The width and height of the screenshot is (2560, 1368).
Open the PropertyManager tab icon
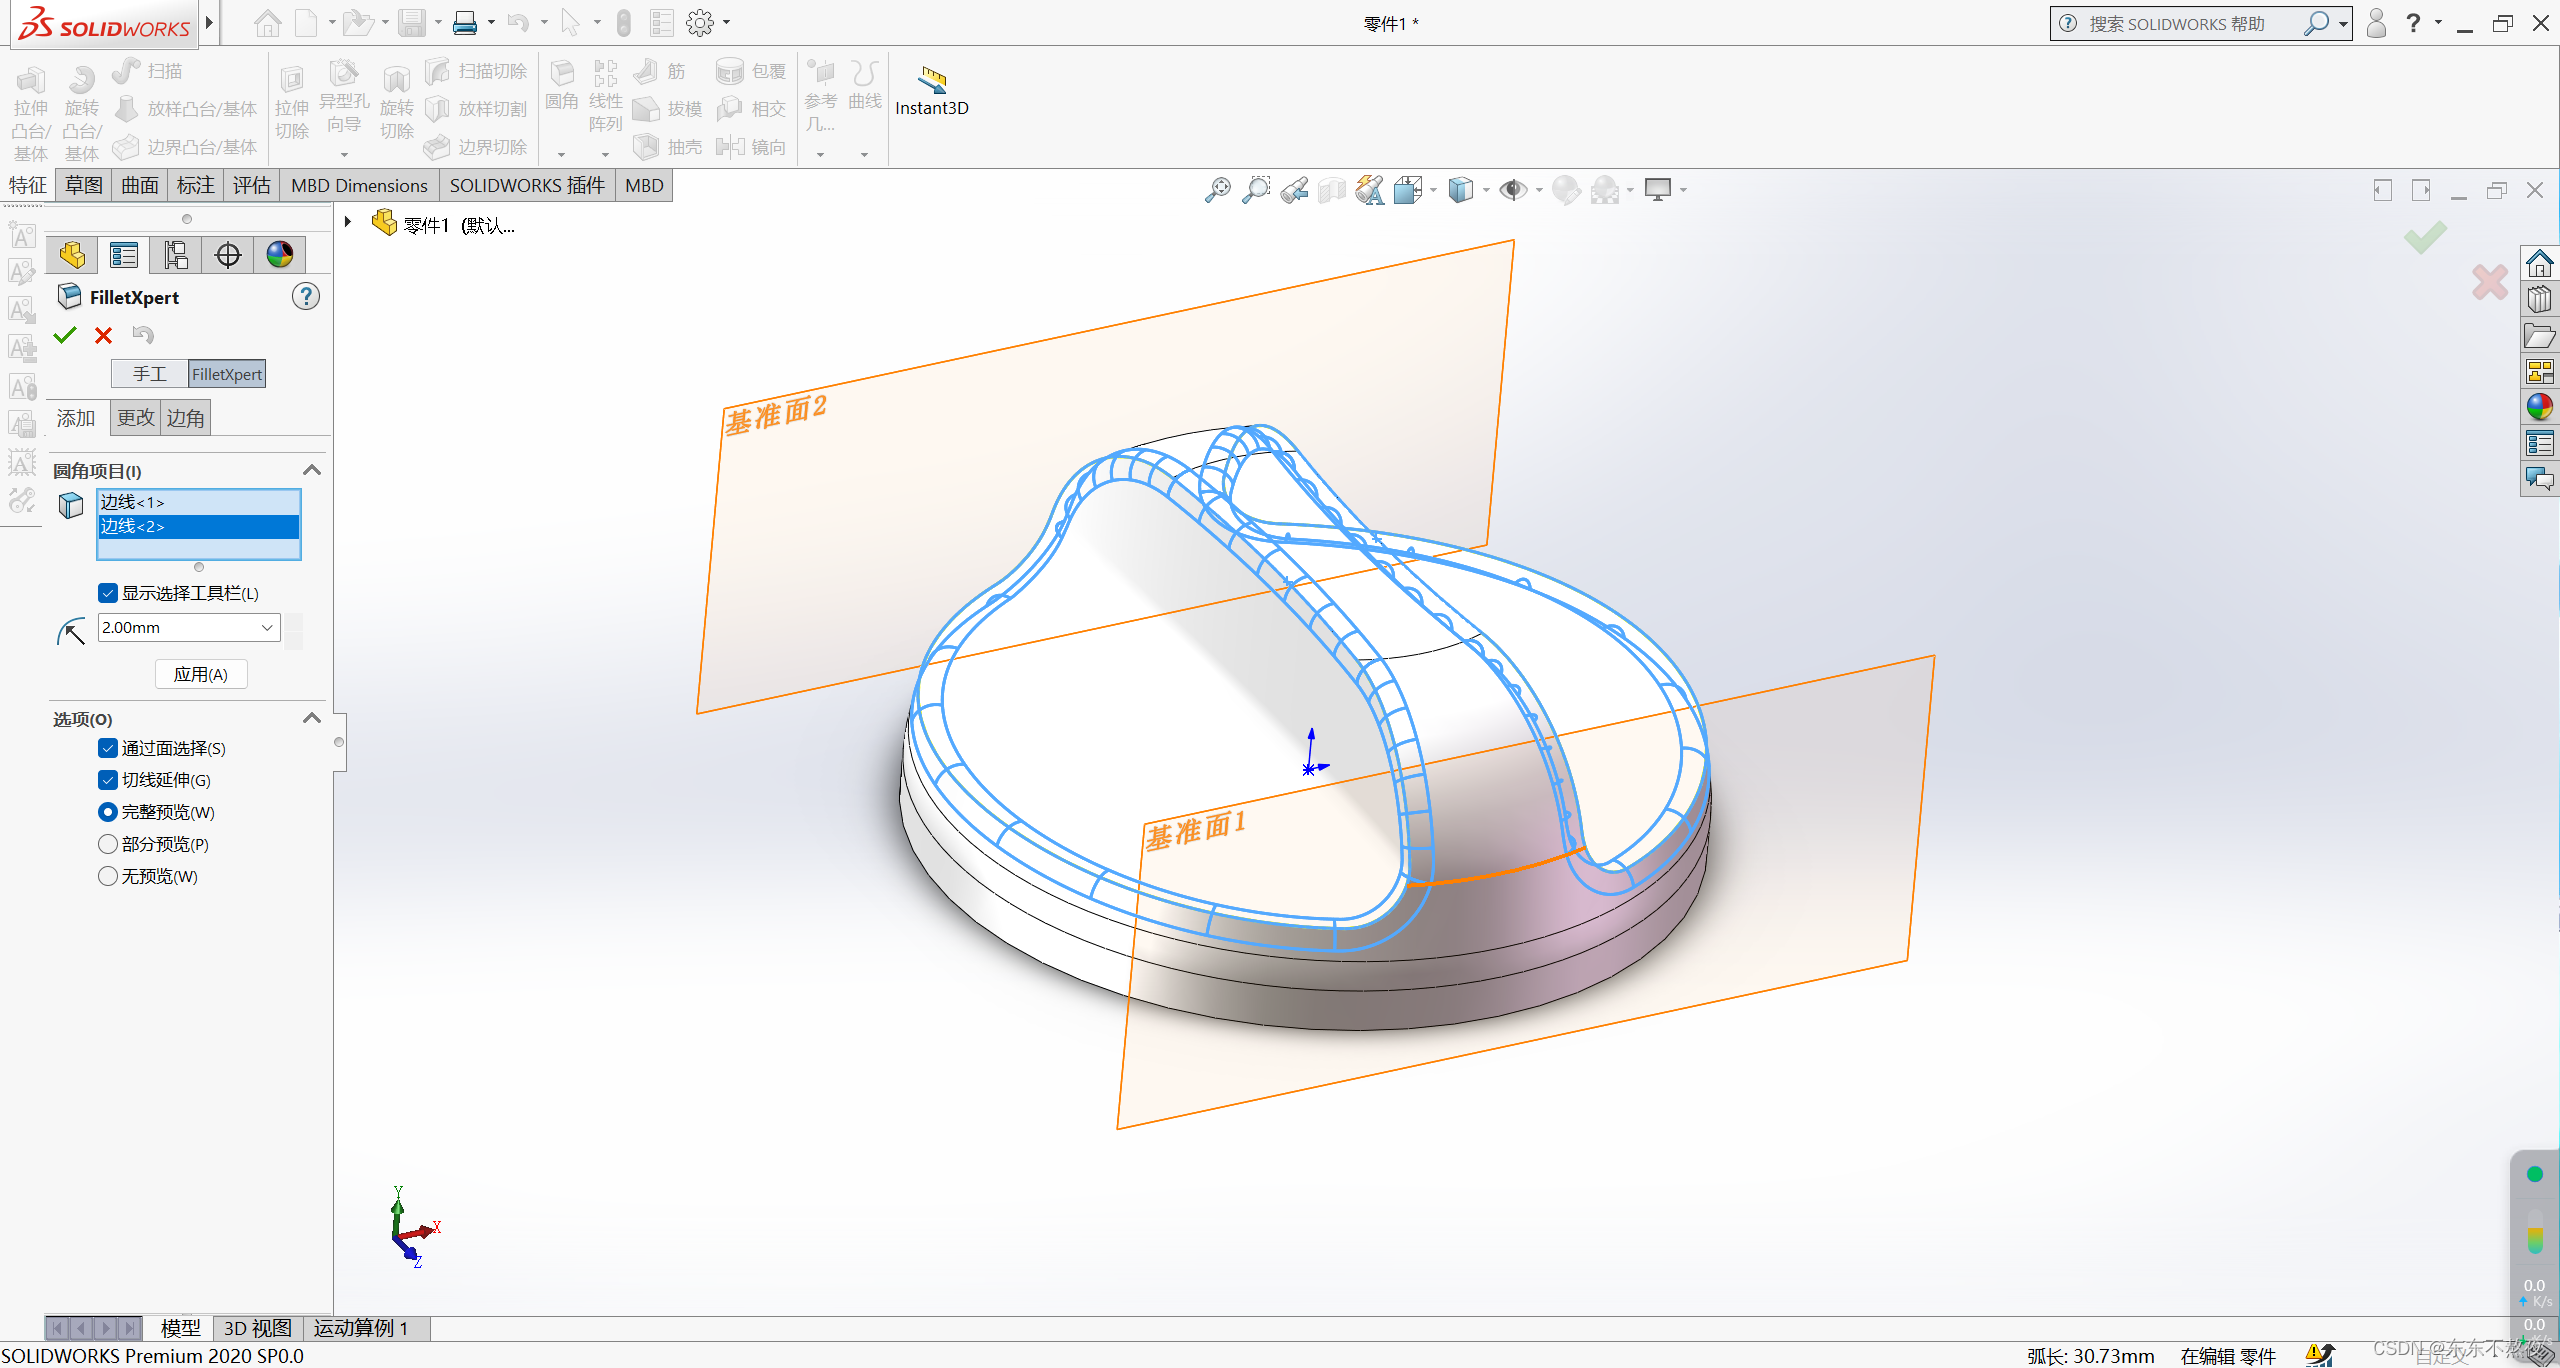point(124,255)
